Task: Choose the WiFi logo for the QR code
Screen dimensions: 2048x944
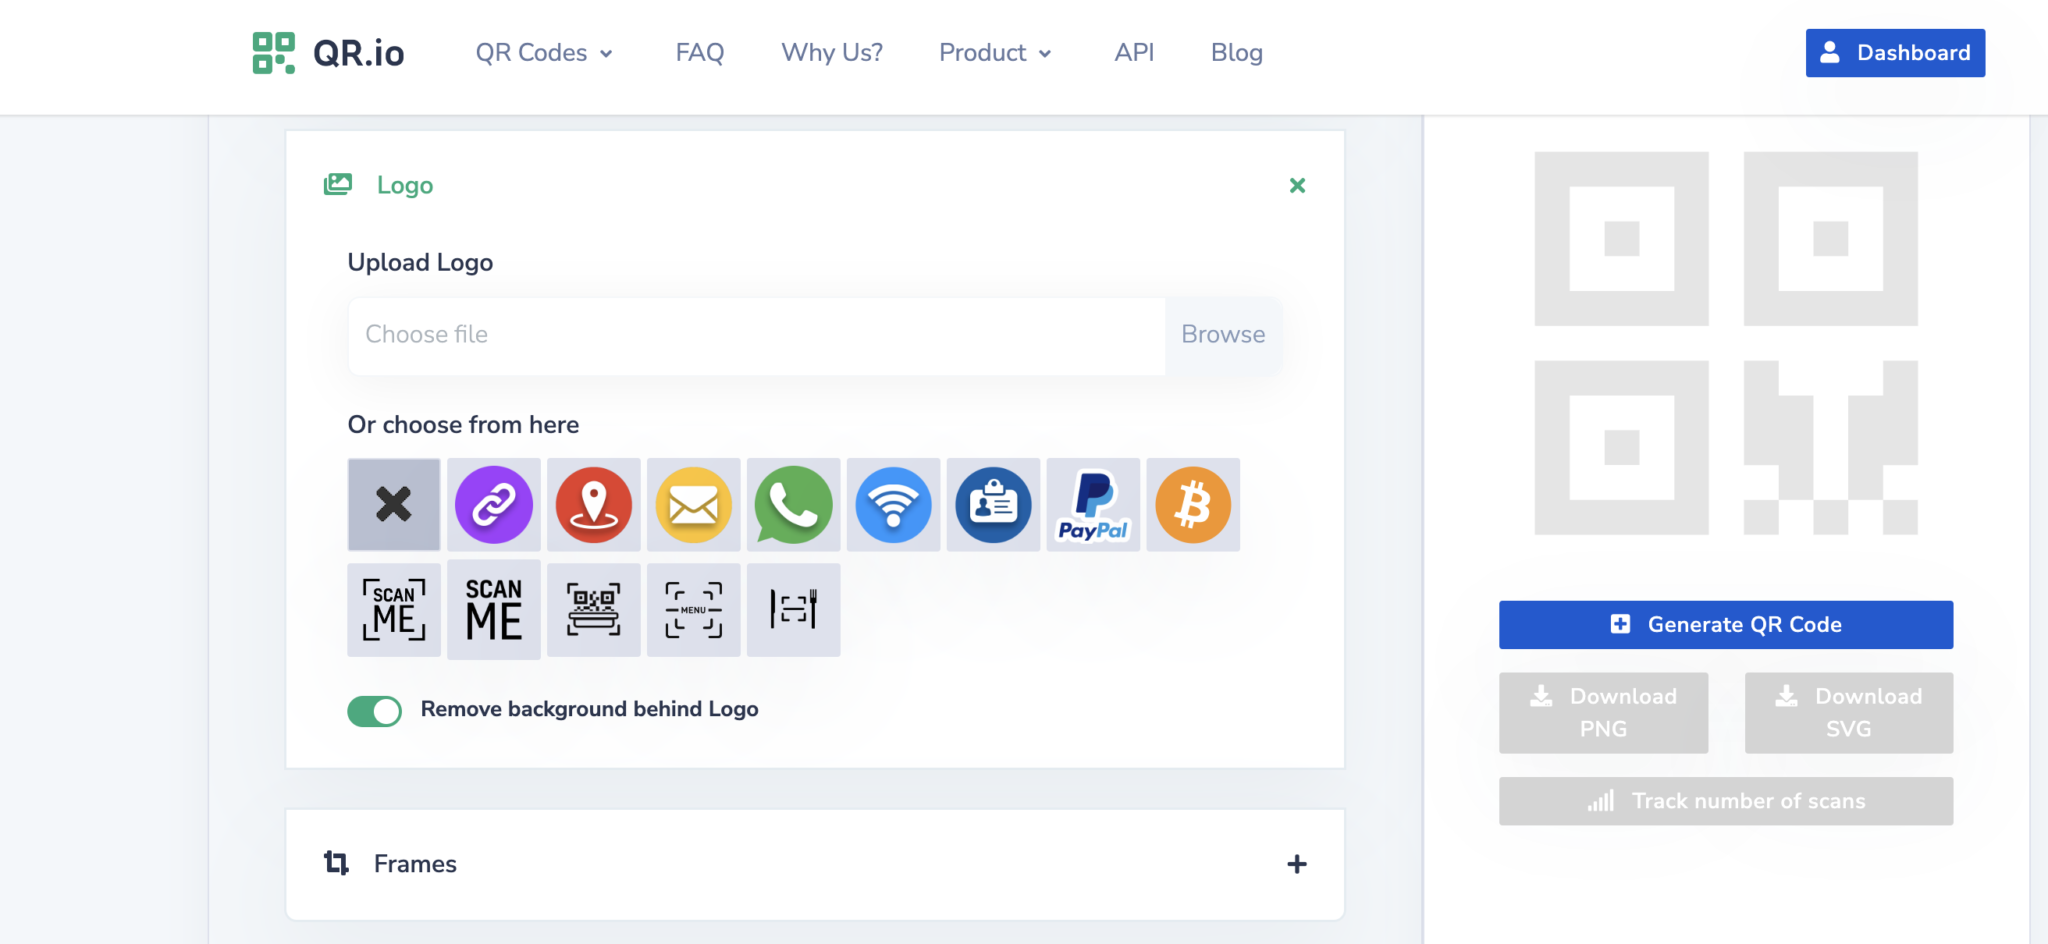Action: pyautogui.click(x=893, y=505)
